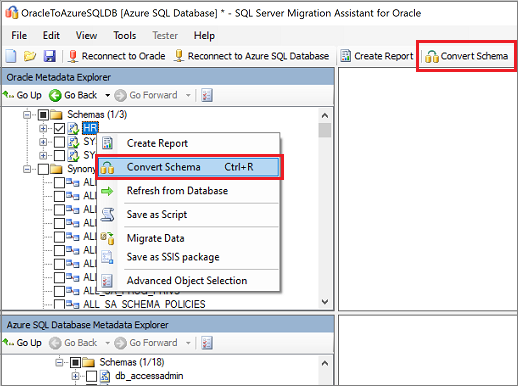Screen dimensions: 518x386
Task: Collapse Azure Schemas (1/18) node
Action: tap(59, 362)
